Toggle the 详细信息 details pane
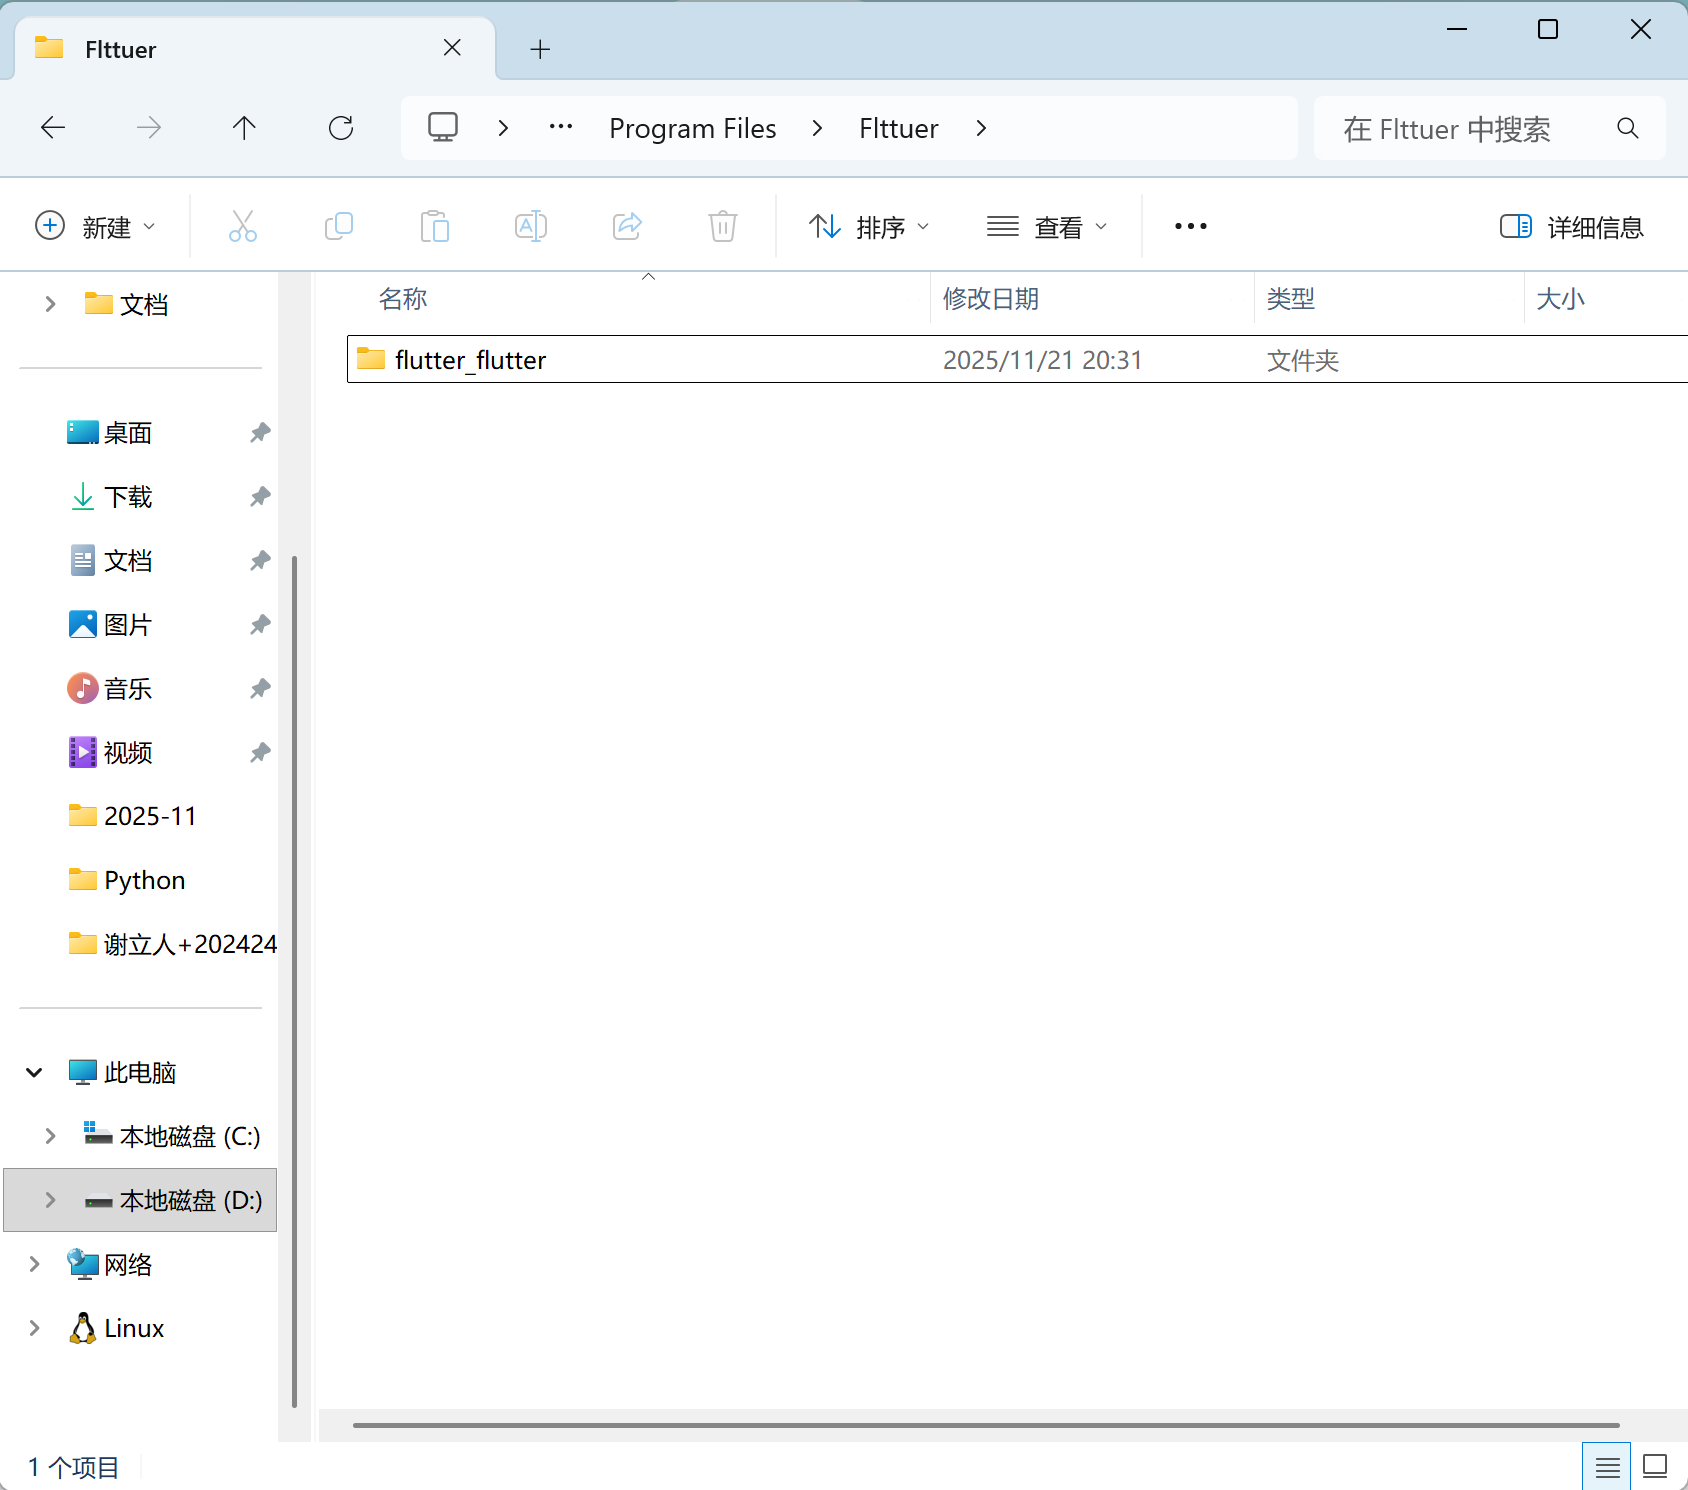 (x=1570, y=227)
